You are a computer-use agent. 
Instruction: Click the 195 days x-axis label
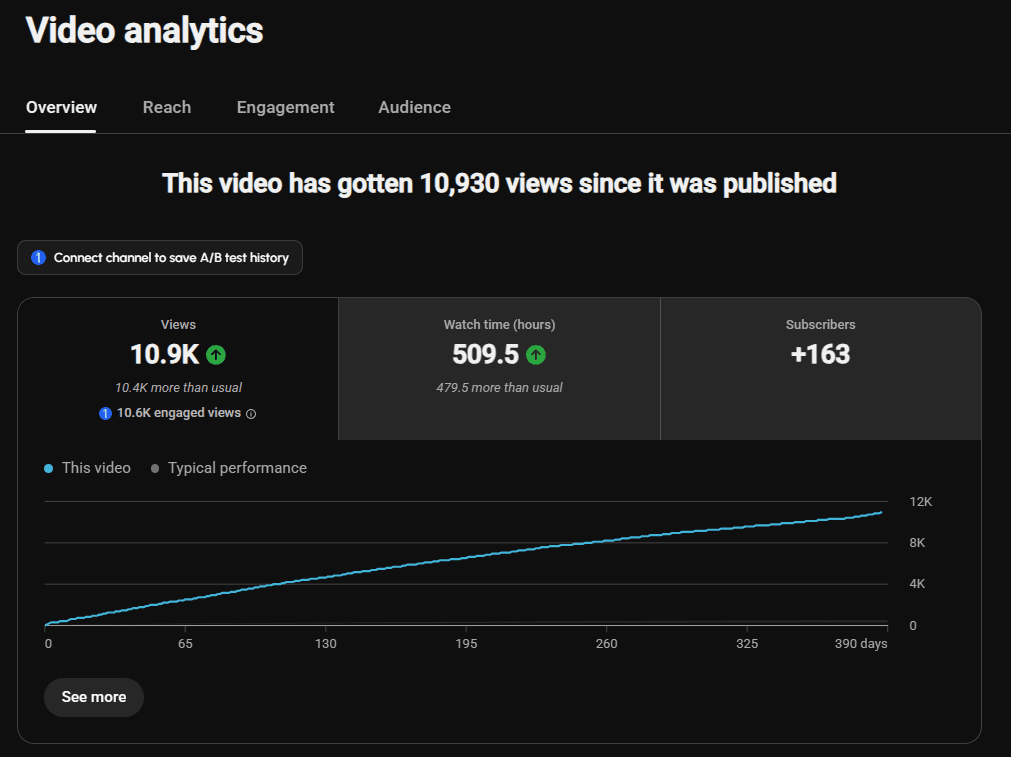[466, 644]
